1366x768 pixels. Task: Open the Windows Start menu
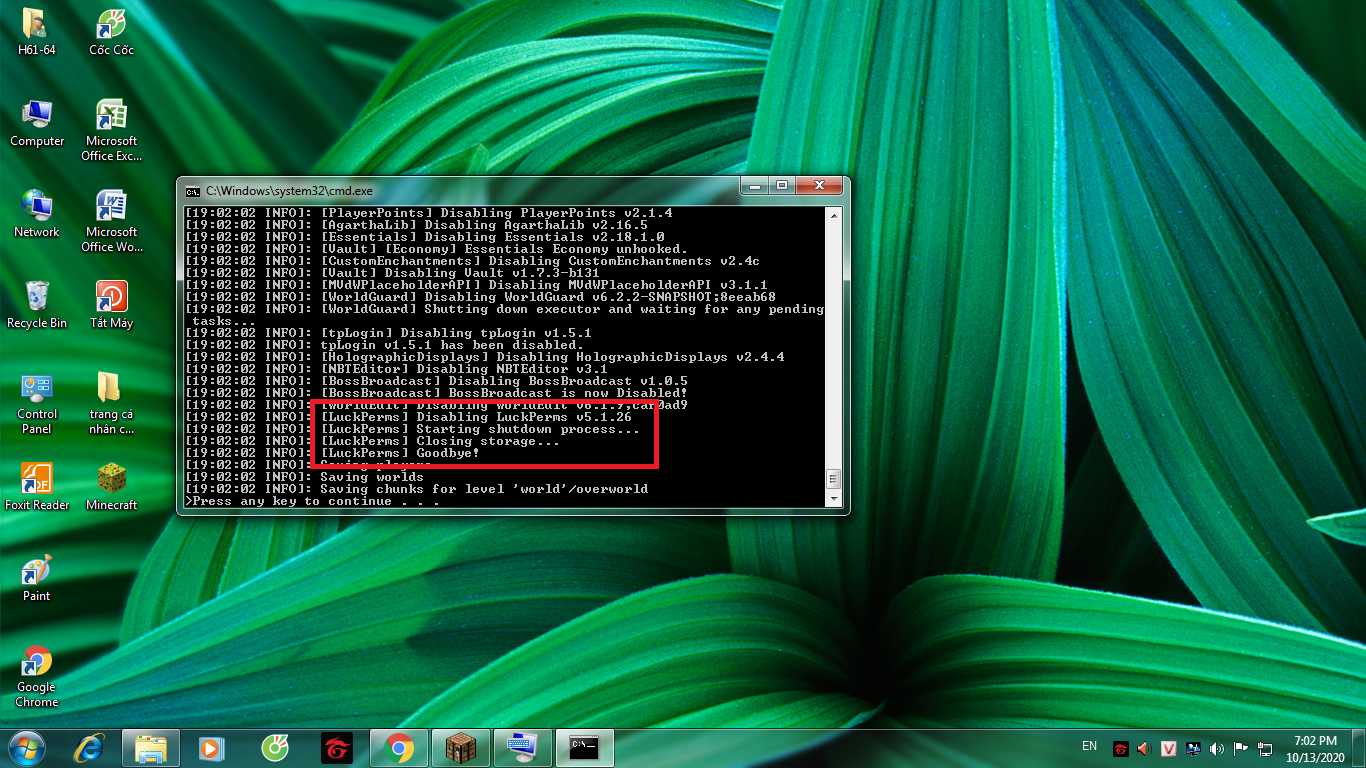coord(27,748)
